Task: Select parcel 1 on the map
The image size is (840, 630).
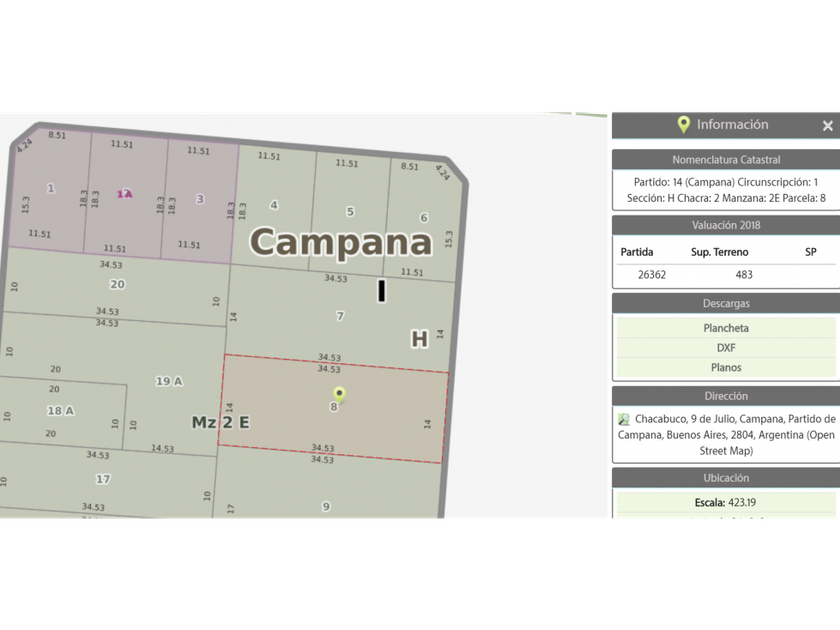Action: [51, 188]
